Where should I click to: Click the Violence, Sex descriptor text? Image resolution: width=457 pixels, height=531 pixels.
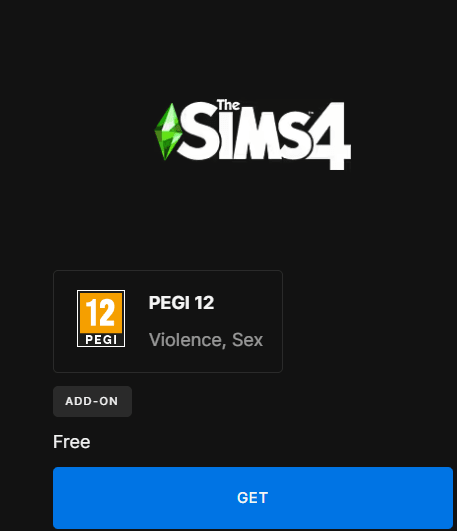click(x=206, y=340)
